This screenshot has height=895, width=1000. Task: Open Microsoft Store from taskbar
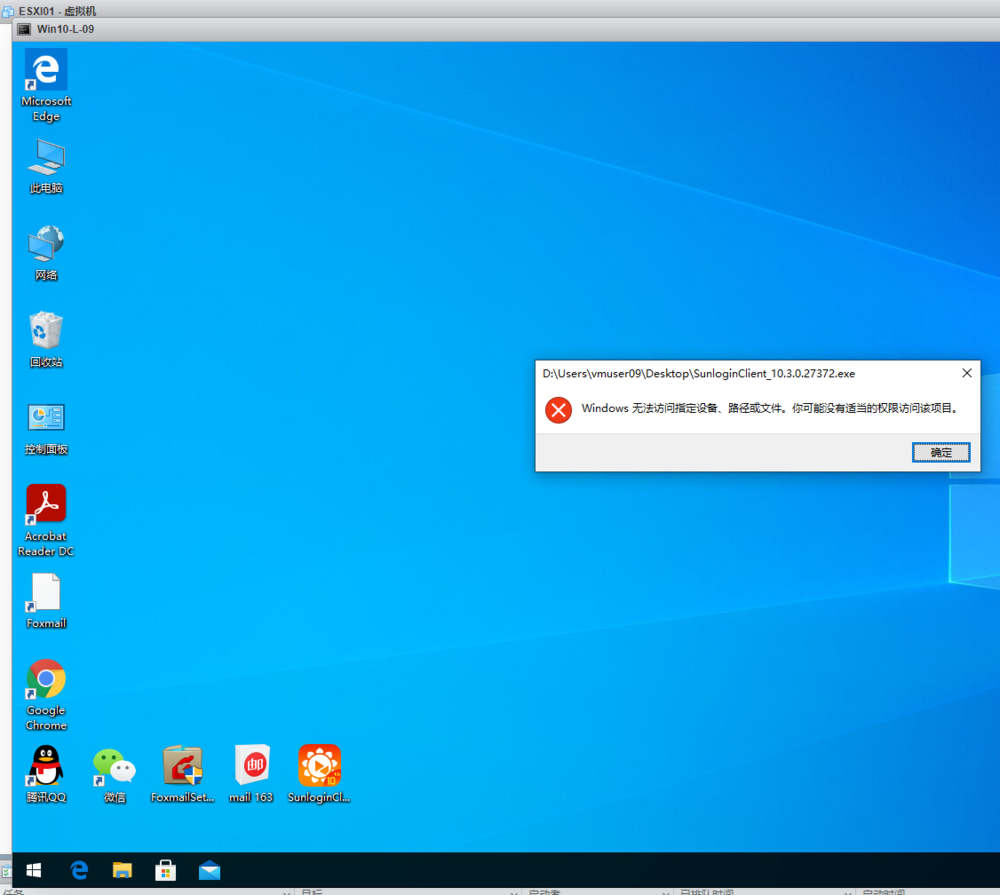pos(166,870)
